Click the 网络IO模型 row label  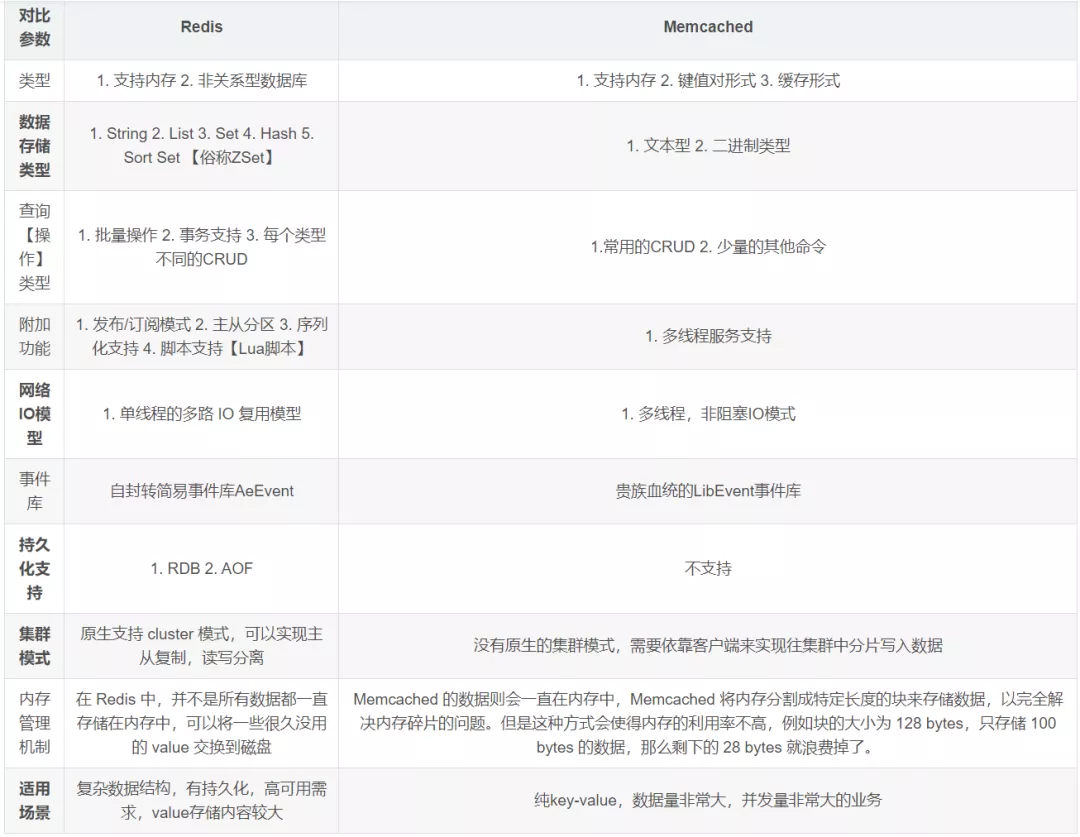tap(34, 414)
